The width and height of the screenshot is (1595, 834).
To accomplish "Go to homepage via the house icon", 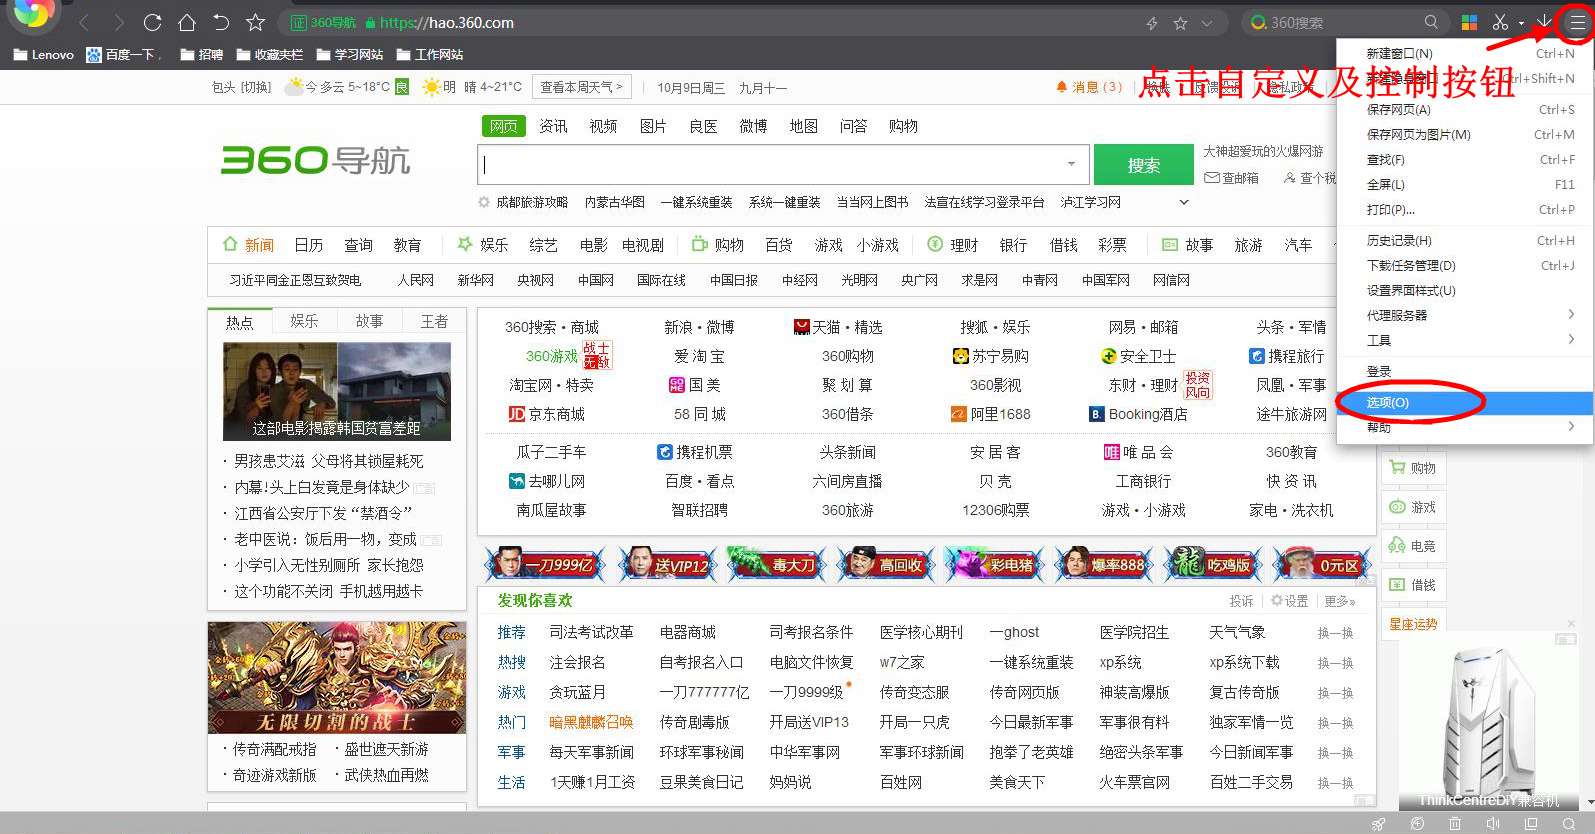I will point(187,22).
